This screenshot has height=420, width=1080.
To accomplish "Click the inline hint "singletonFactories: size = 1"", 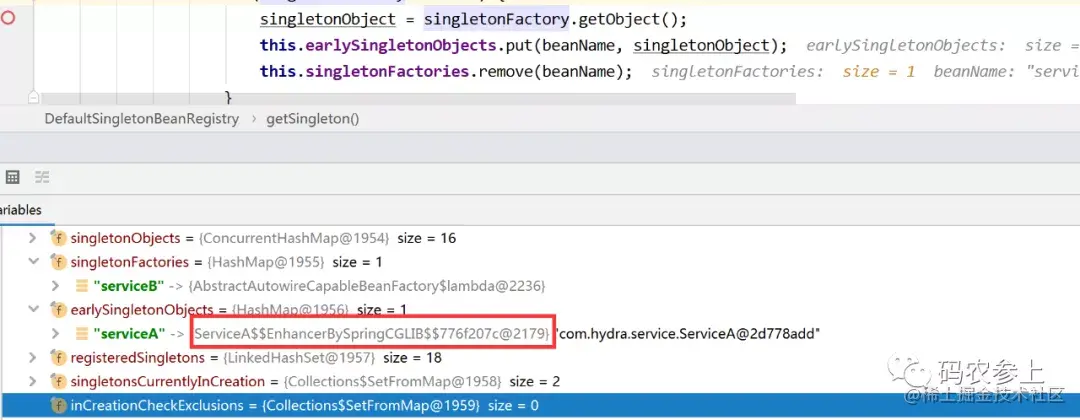I will 783,72.
